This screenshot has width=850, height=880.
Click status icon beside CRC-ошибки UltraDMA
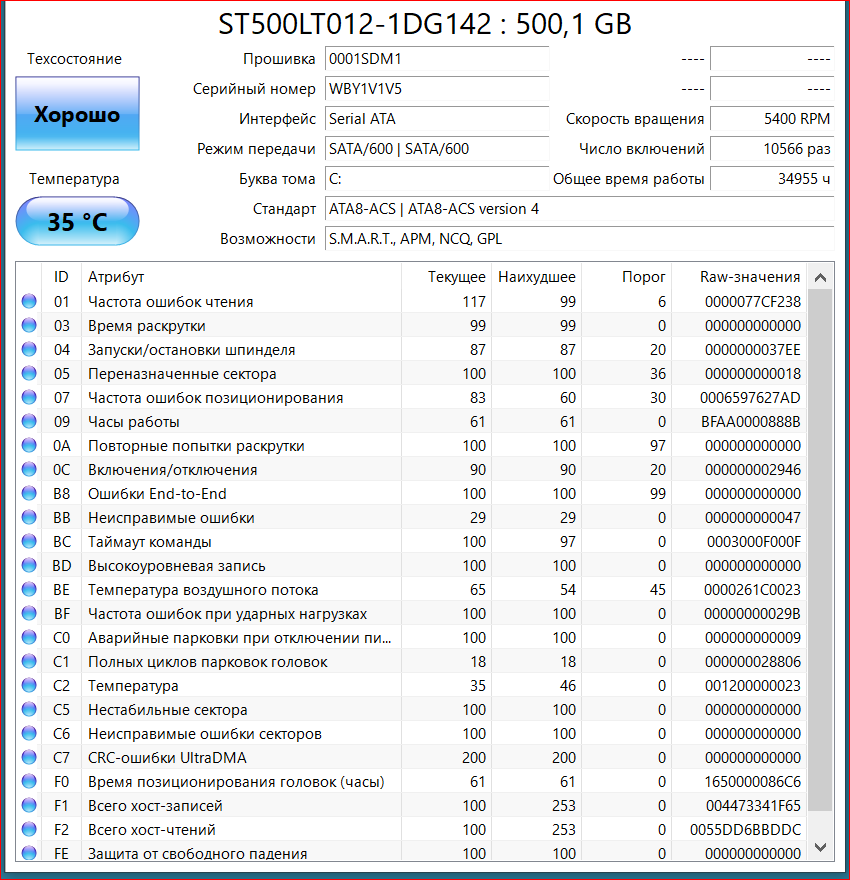[x=28, y=758]
